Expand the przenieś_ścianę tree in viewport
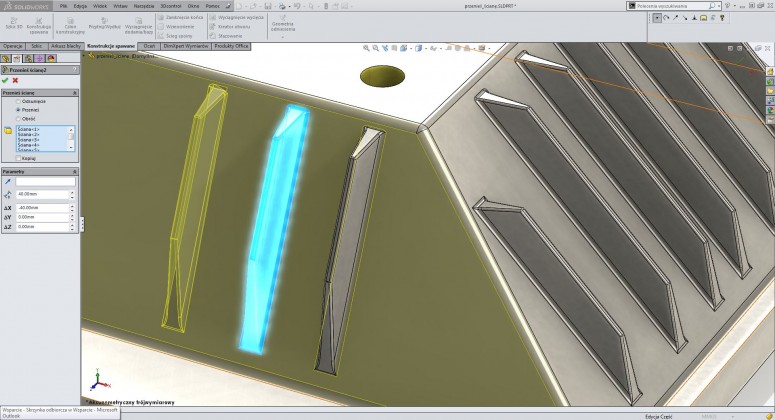775x420 pixels. coord(86,58)
